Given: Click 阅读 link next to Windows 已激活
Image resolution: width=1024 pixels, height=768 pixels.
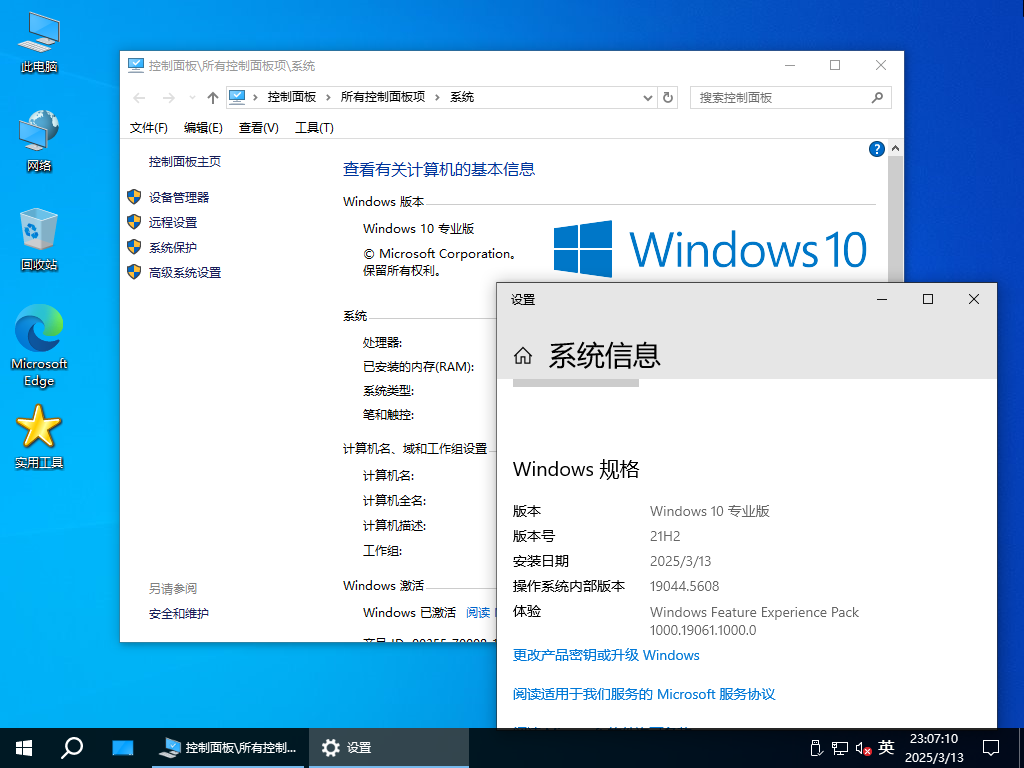Looking at the screenshot, I should click(479, 613).
